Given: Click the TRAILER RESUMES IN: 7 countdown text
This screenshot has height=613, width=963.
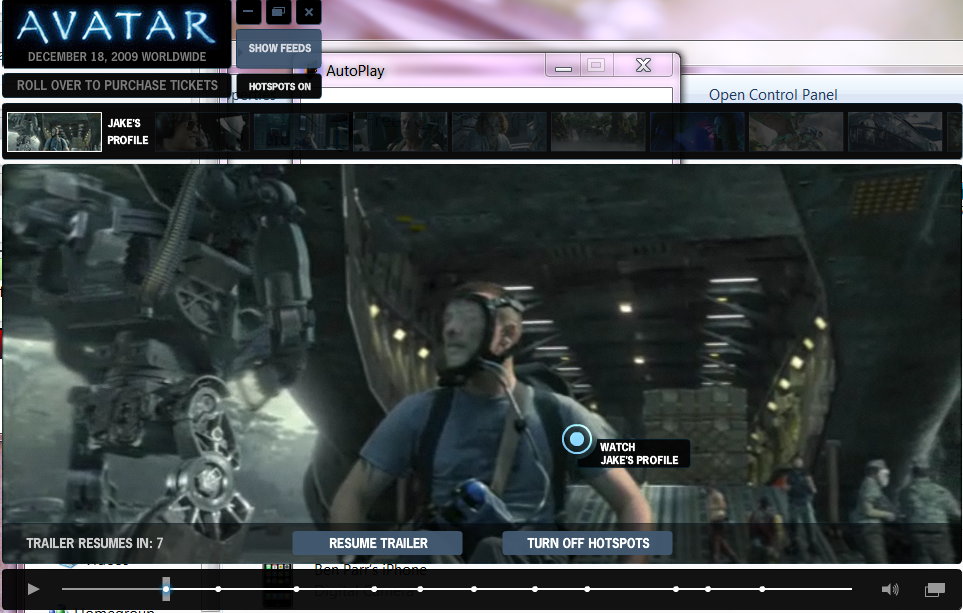Looking at the screenshot, I should coord(95,543).
